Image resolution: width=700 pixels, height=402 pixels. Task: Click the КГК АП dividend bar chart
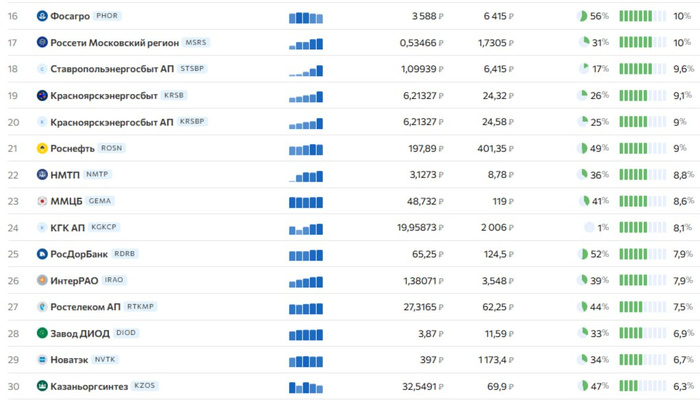point(306,229)
